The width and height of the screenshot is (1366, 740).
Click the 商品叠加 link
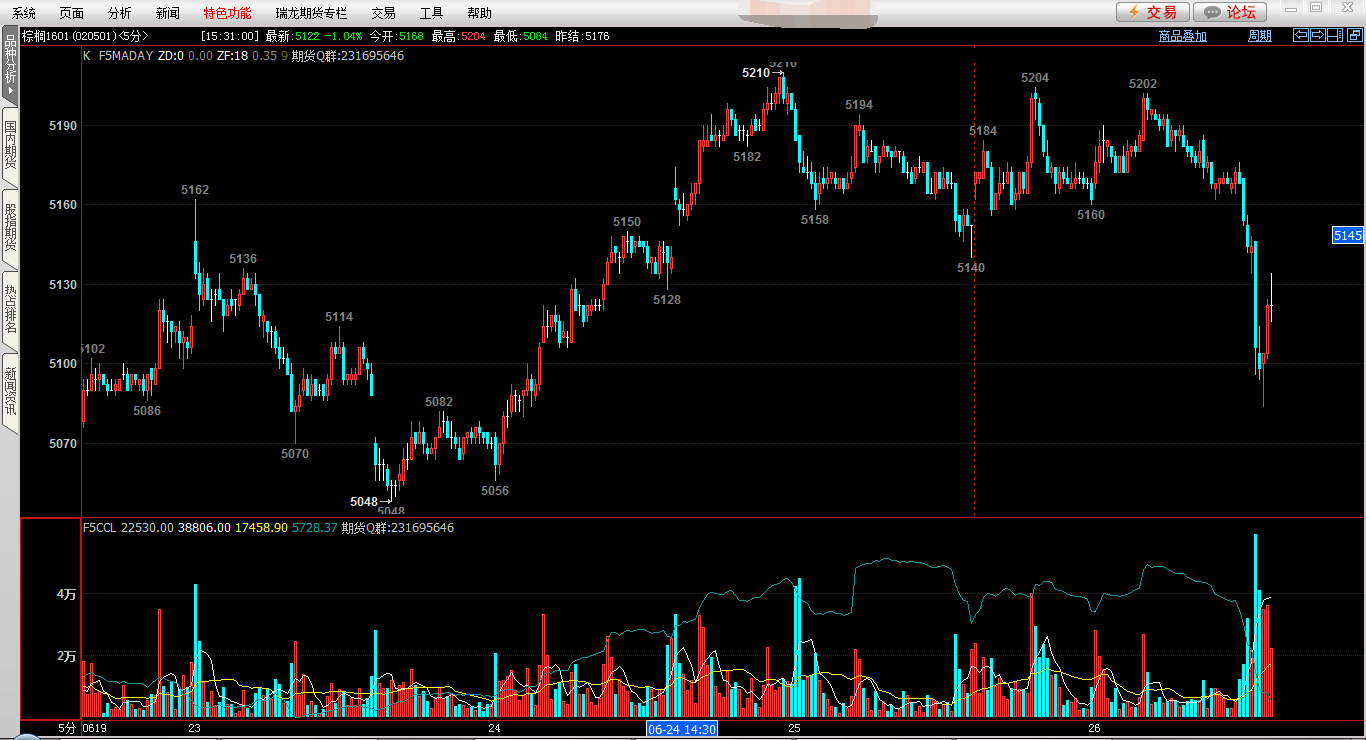pyautogui.click(x=1182, y=36)
